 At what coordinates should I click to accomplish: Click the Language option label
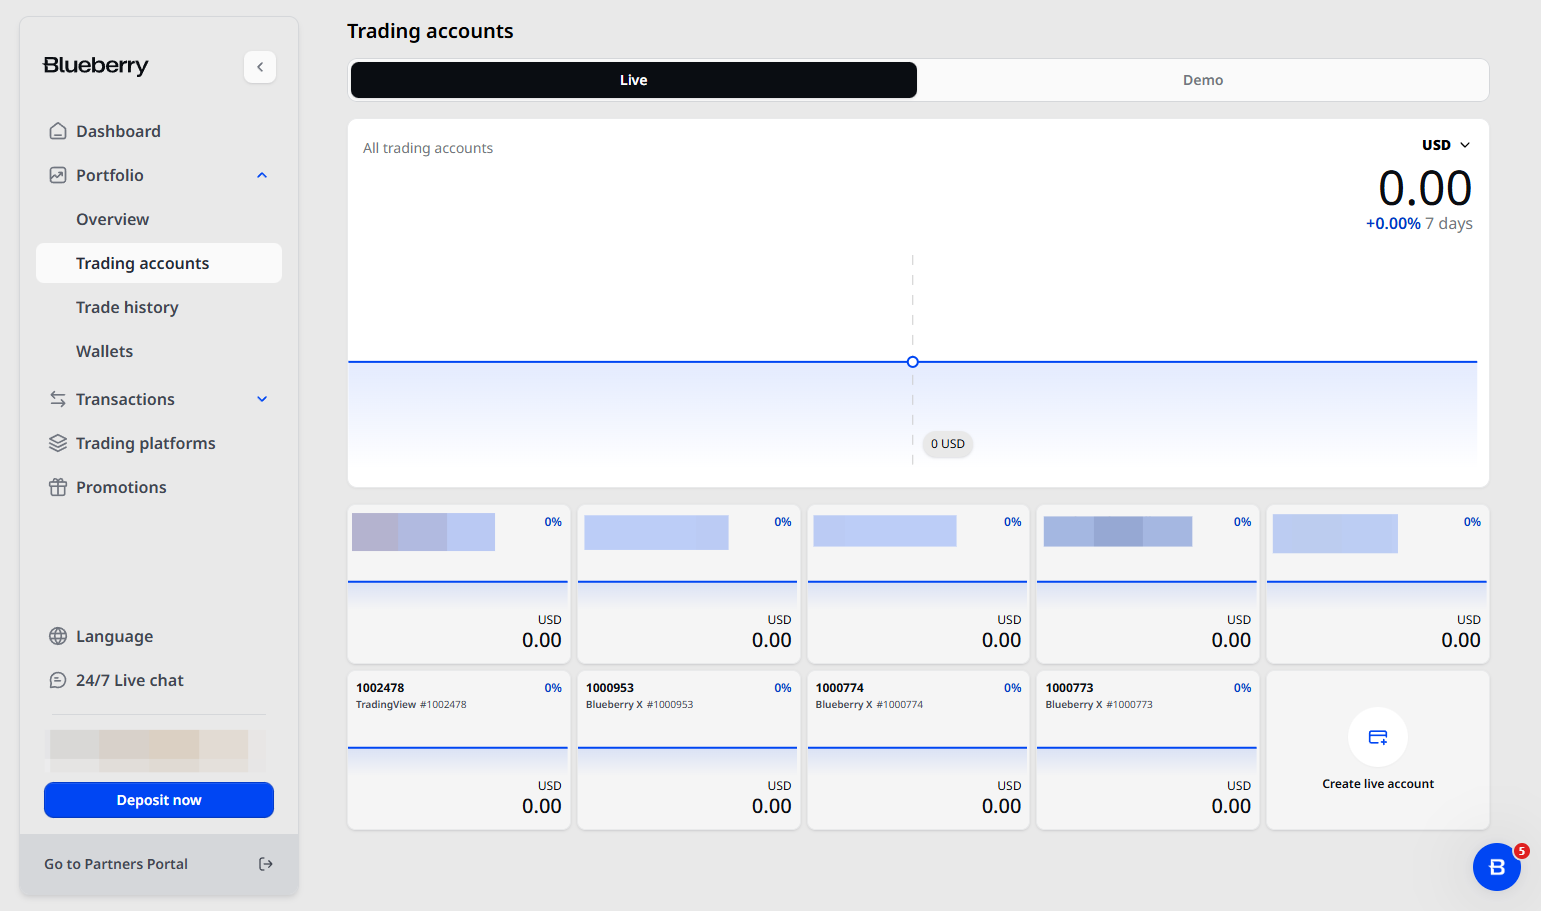[x=115, y=636]
